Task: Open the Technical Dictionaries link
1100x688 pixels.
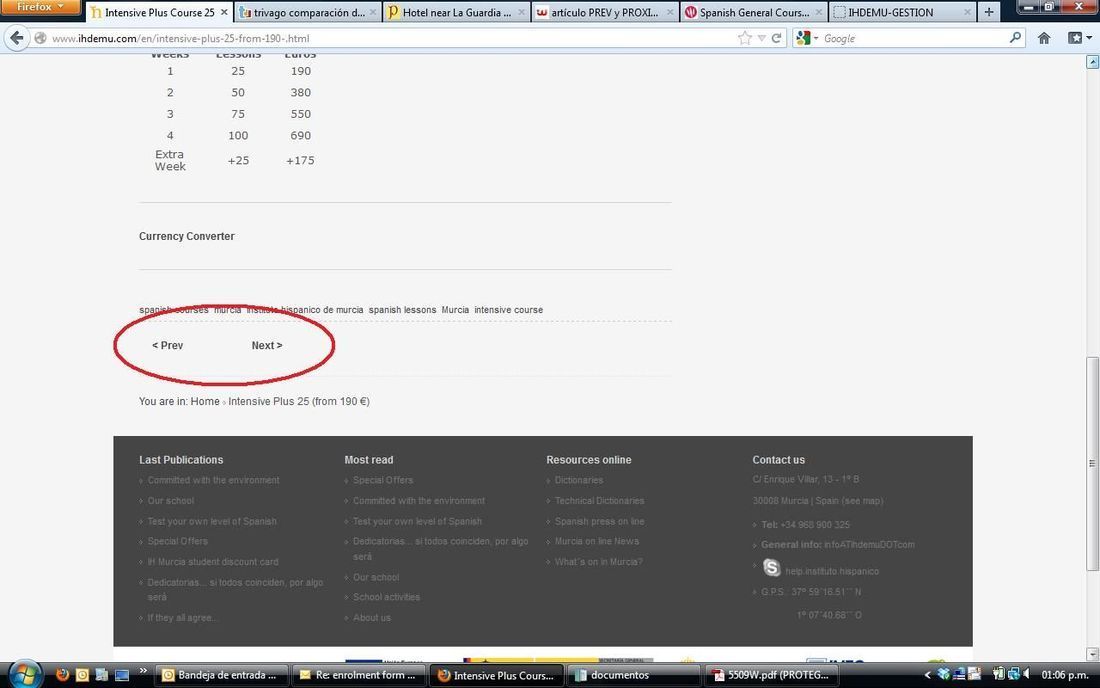Action: coord(599,500)
